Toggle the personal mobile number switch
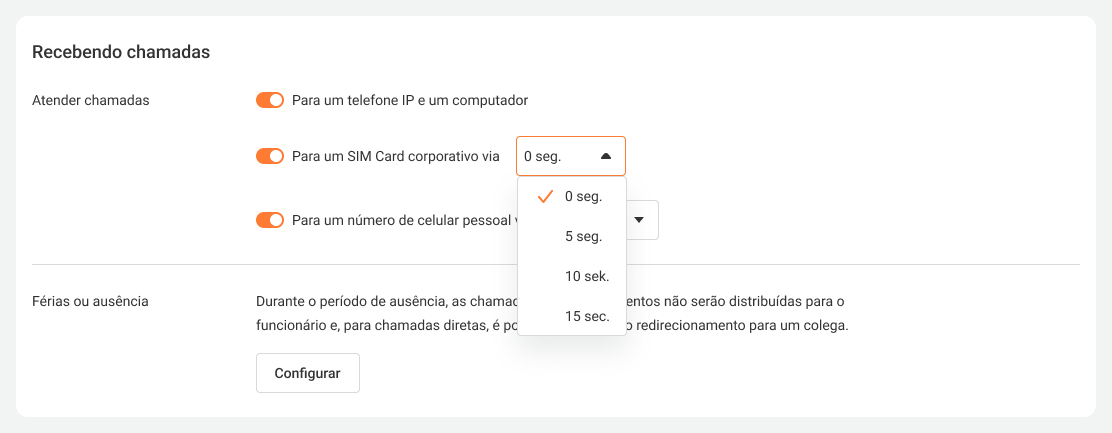1112x433 pixels. (x=270, y=220)
